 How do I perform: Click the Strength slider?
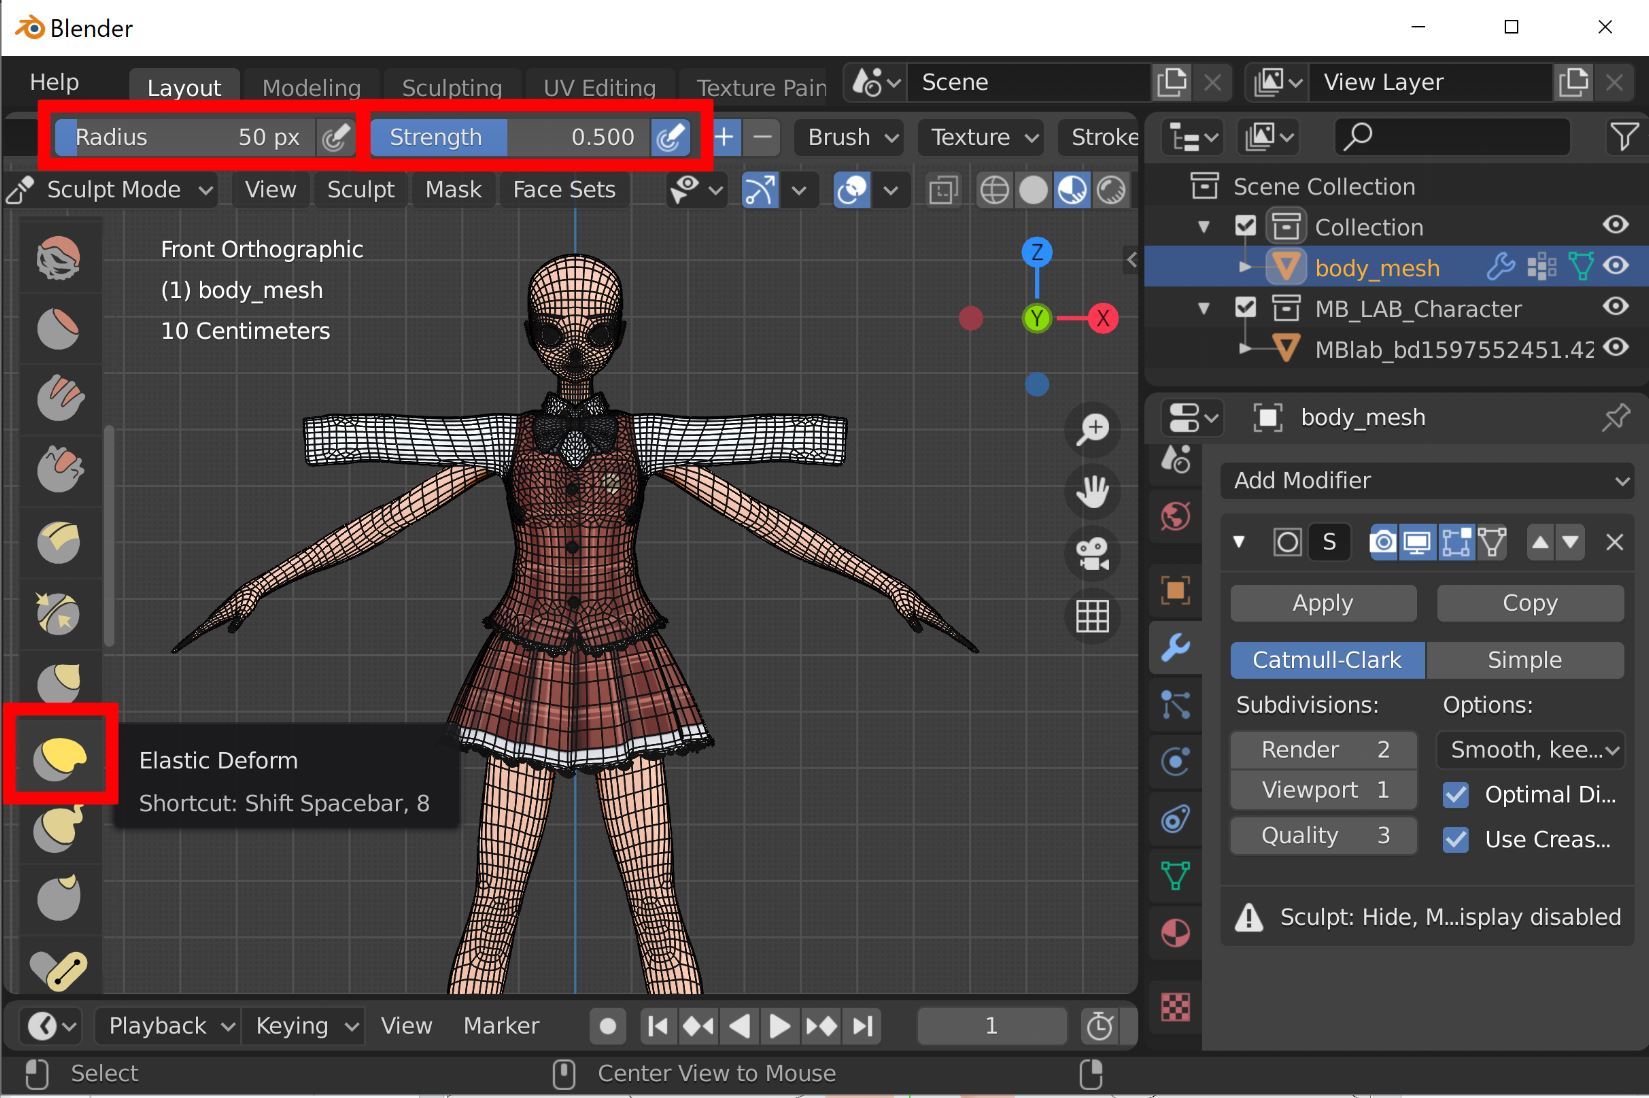click(x=510, y=137)
